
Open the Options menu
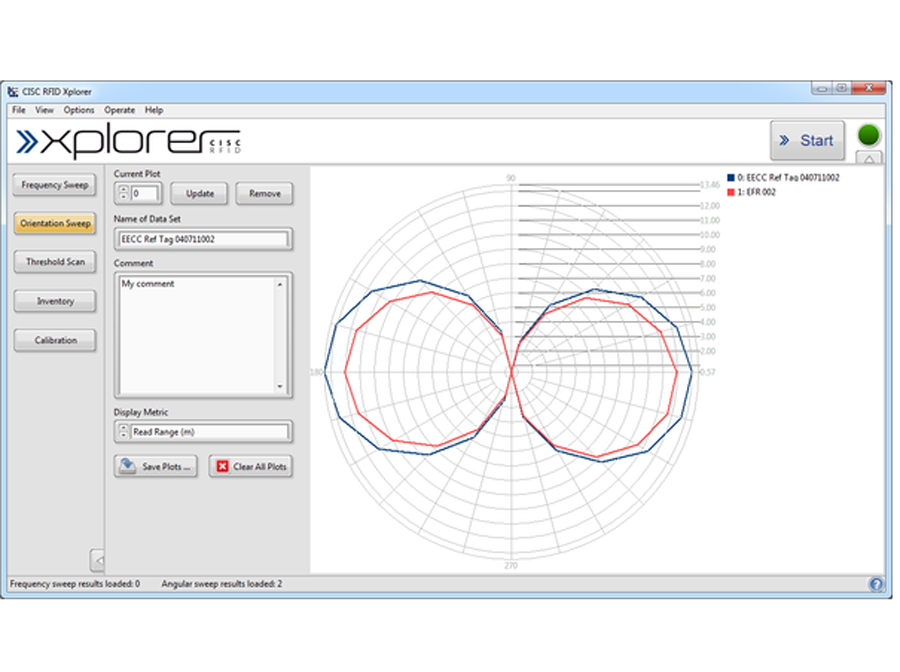(x=79, y=110)
